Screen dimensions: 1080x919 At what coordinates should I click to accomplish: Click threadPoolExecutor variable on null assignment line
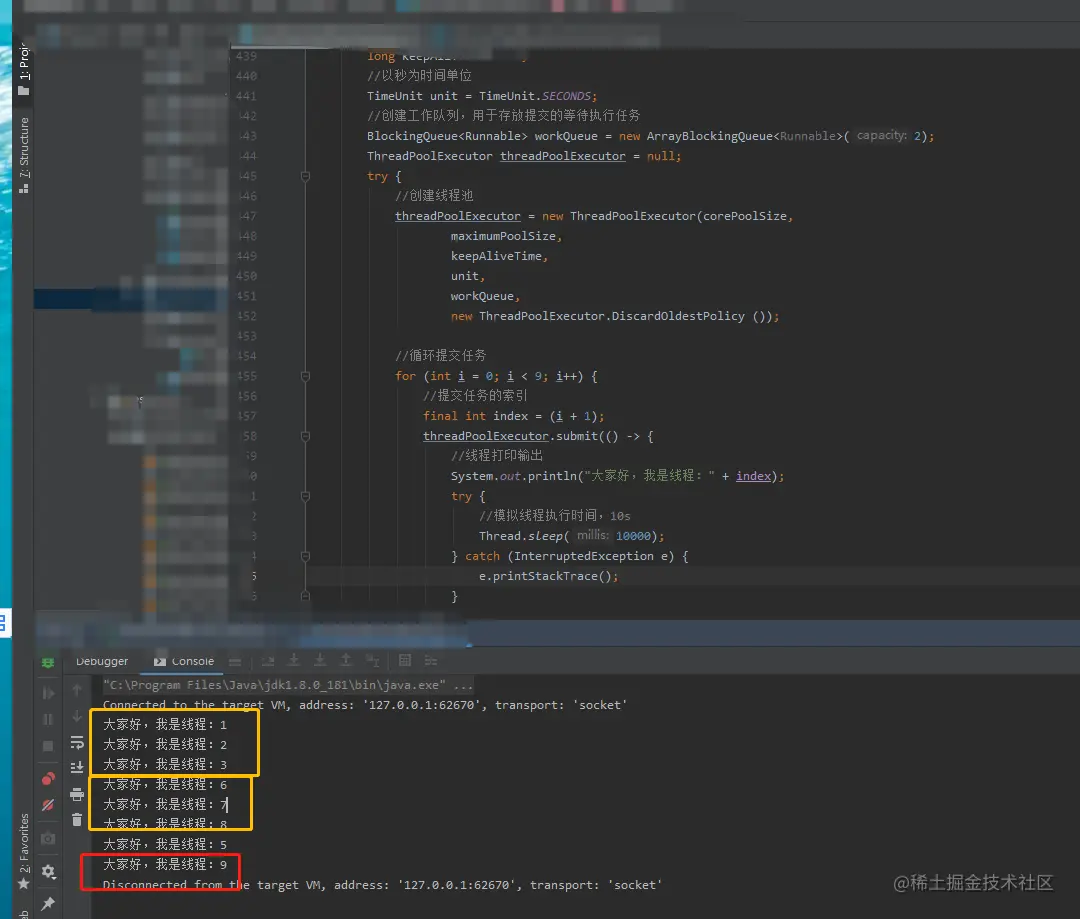(x=563, y=156)
